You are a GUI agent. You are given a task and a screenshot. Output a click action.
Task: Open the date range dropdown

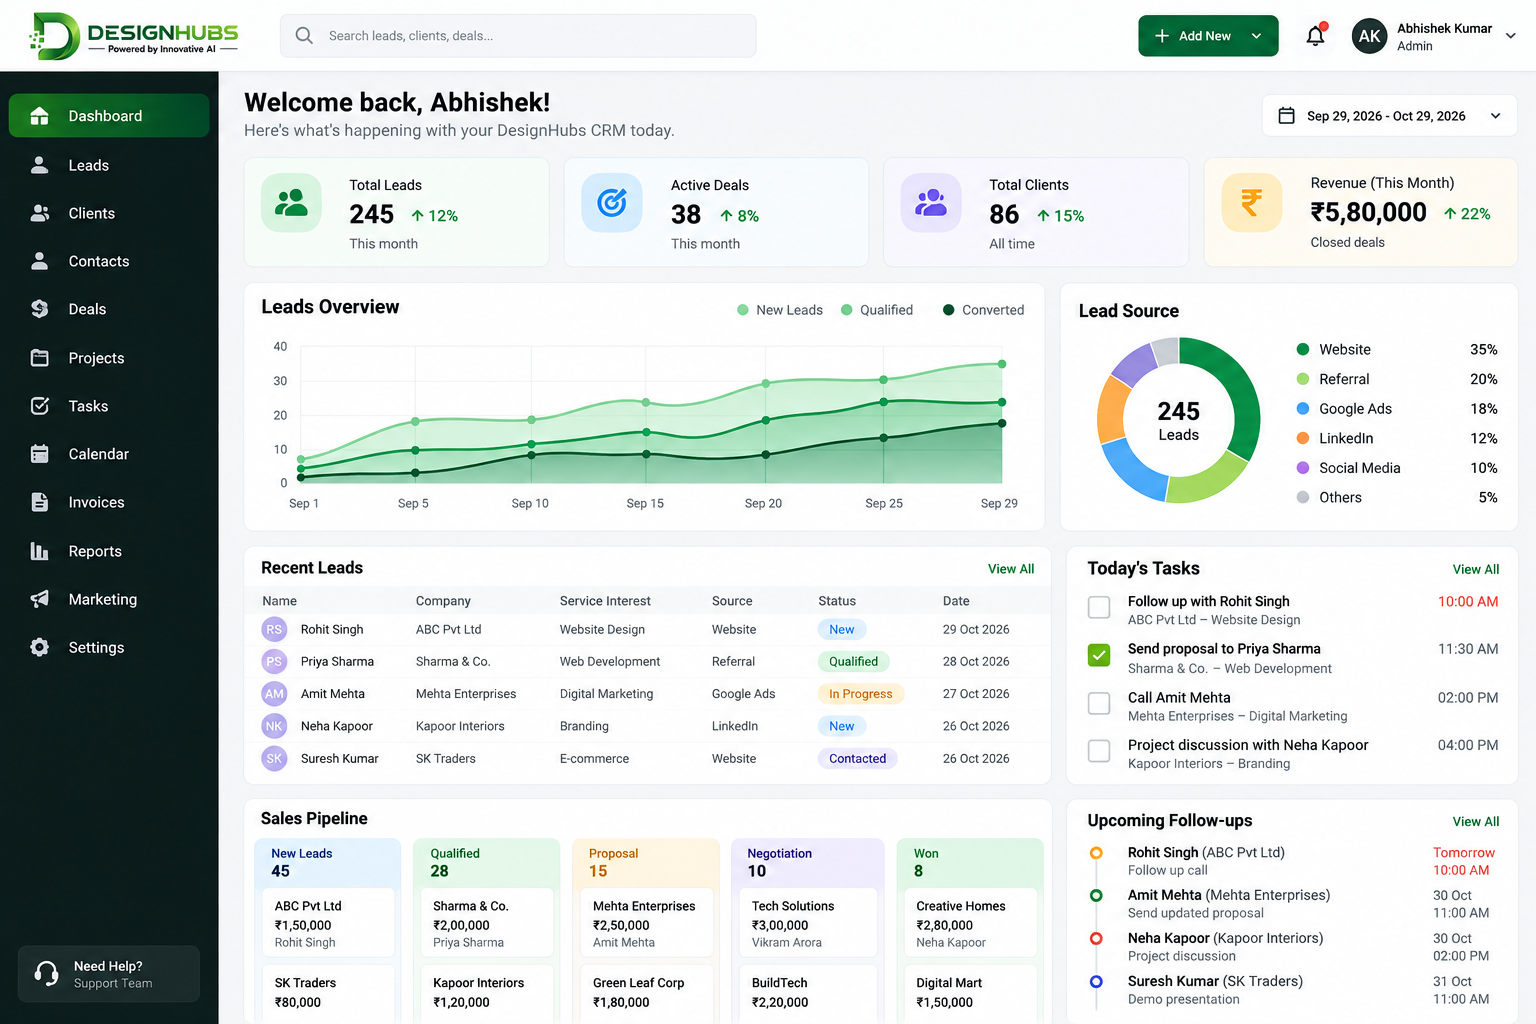pyautogui.click(x=1389, y=116)
